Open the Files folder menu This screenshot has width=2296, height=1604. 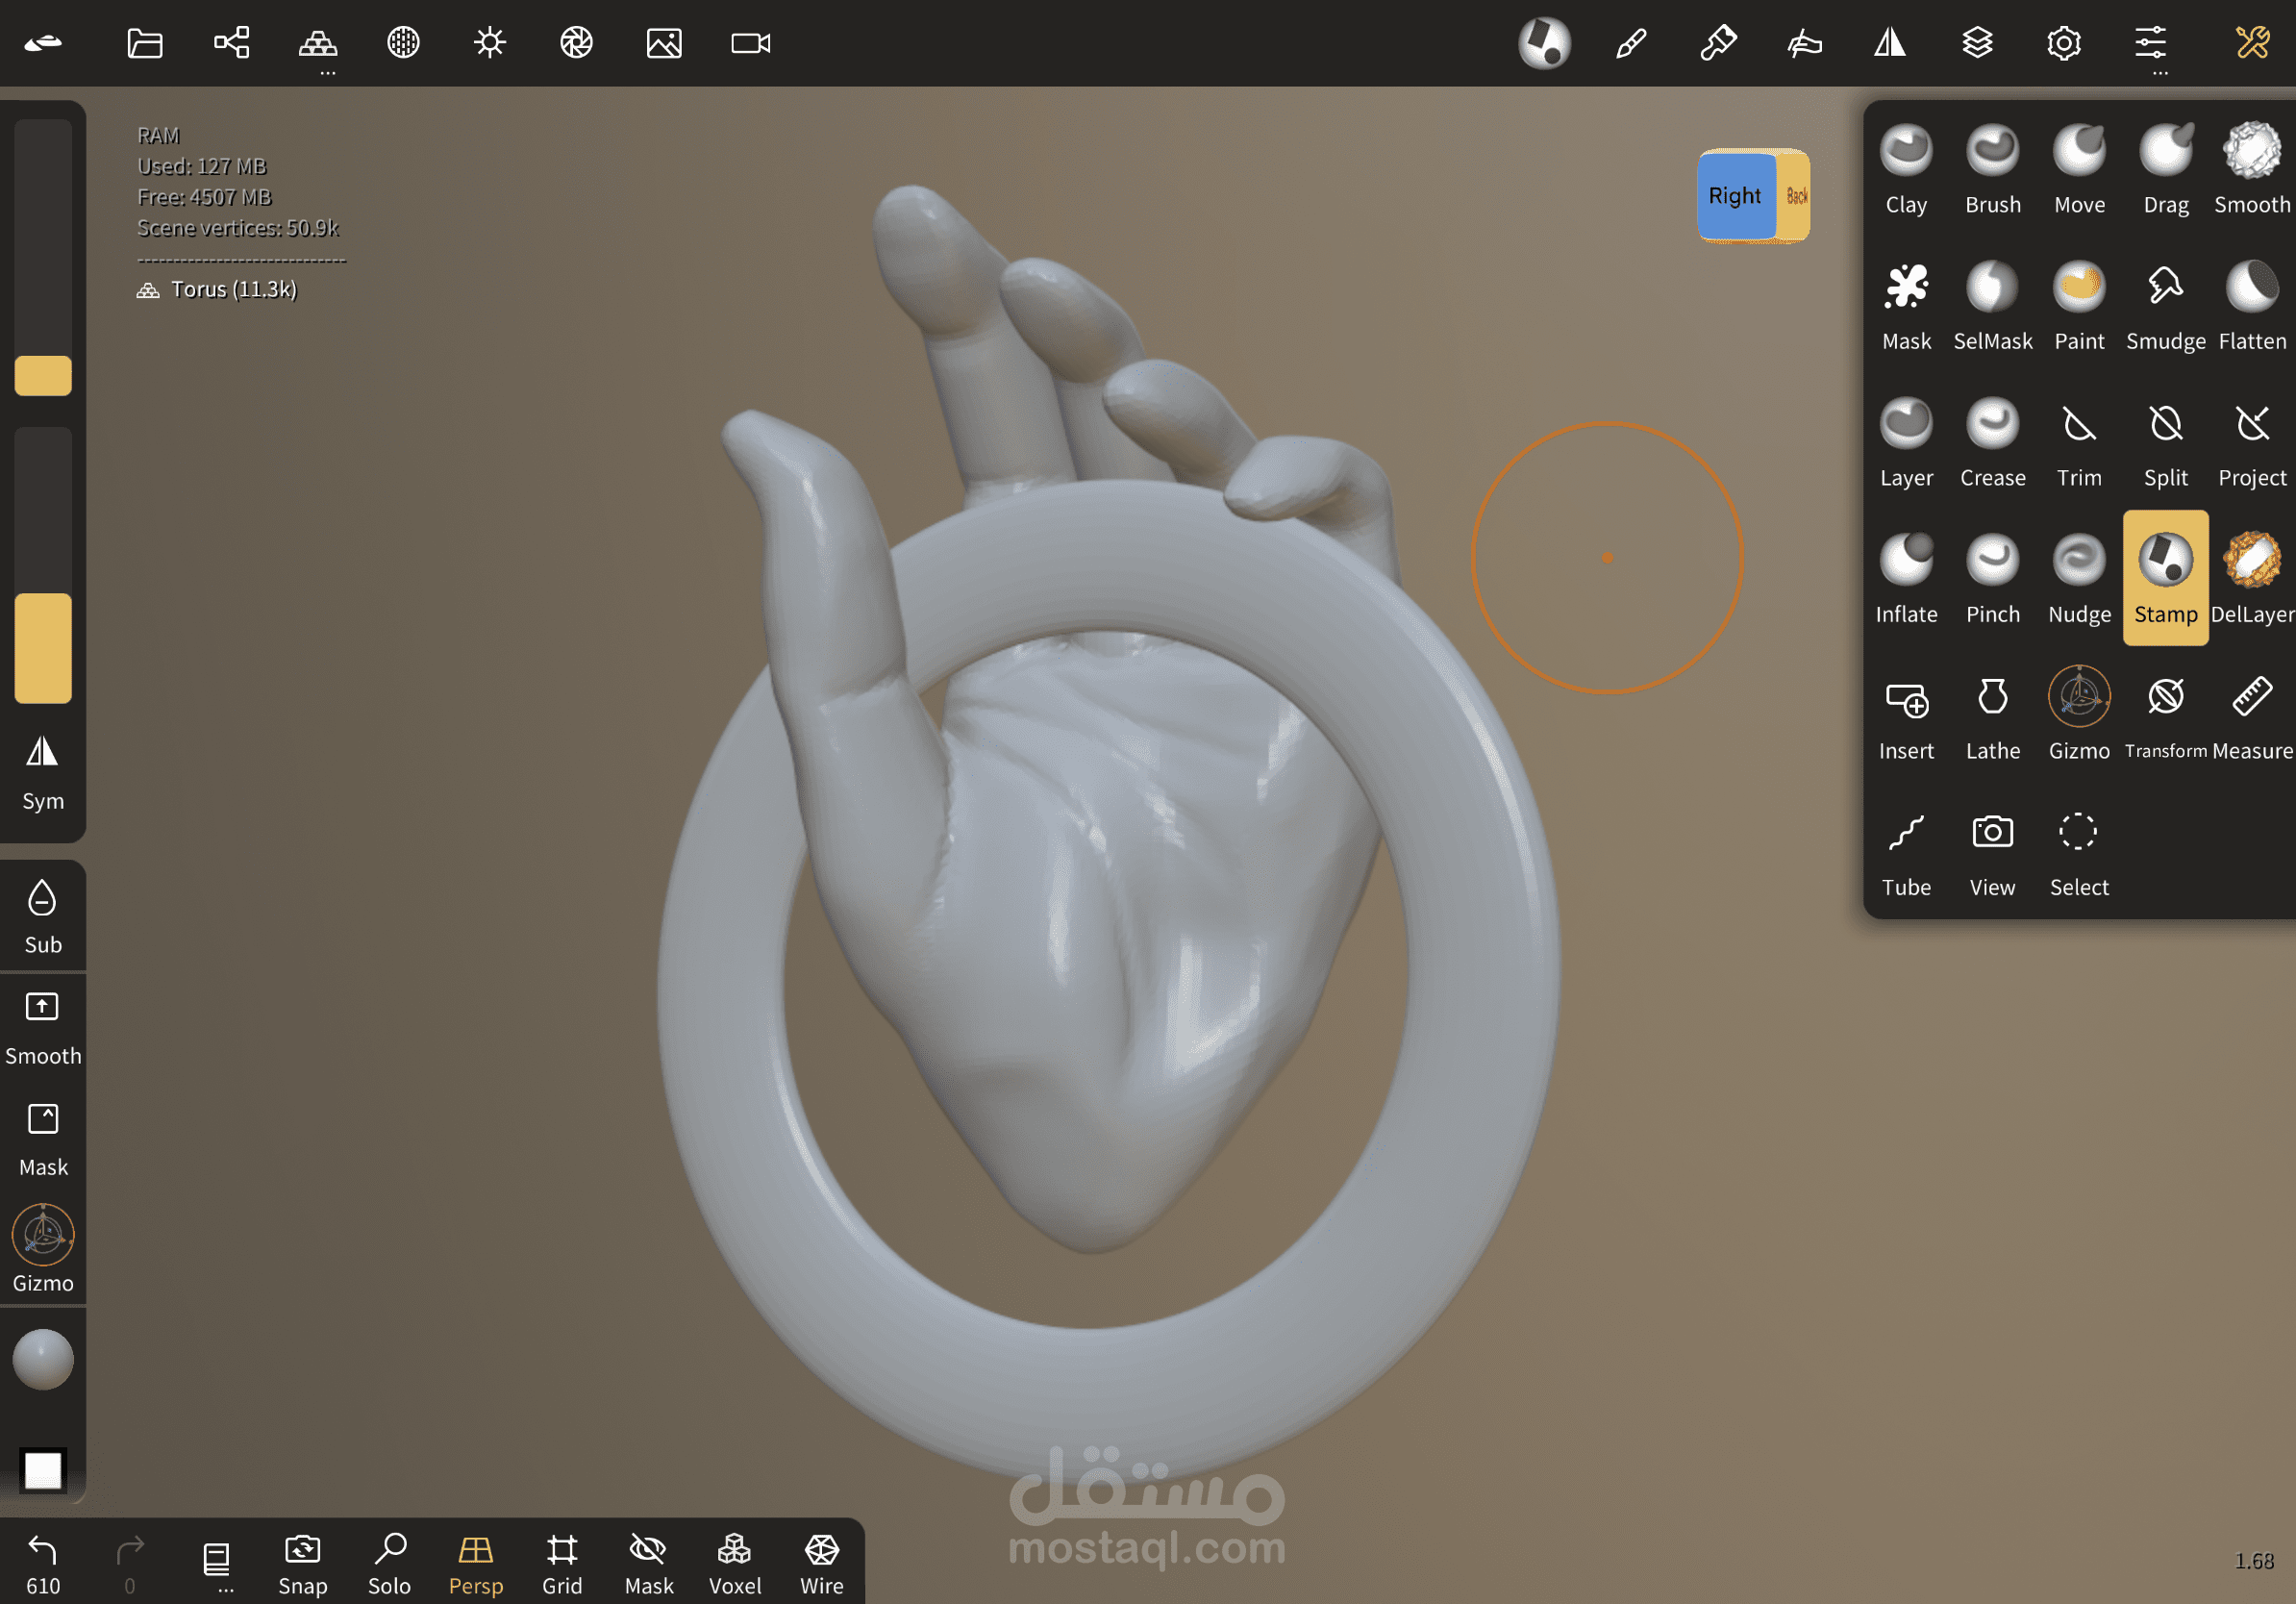(x=145, y=43)
